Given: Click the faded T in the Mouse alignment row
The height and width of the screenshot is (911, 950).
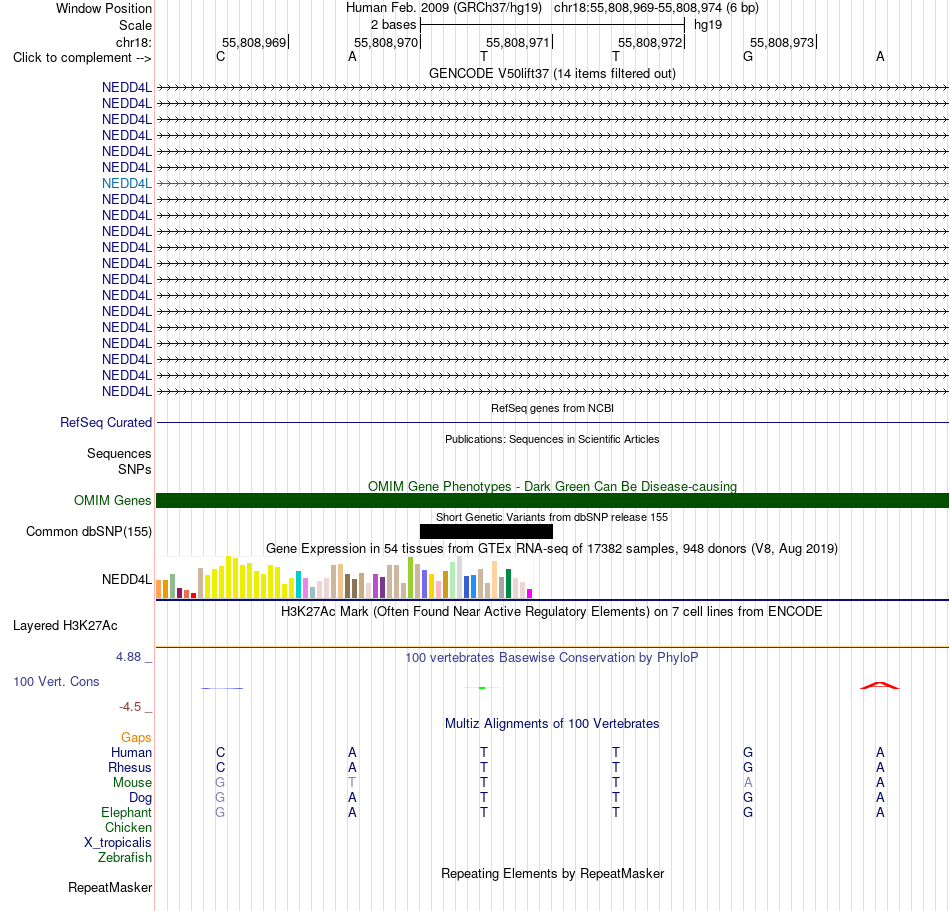Looking at the screenshot, I should pyautogui.click(x=352, y=783).
